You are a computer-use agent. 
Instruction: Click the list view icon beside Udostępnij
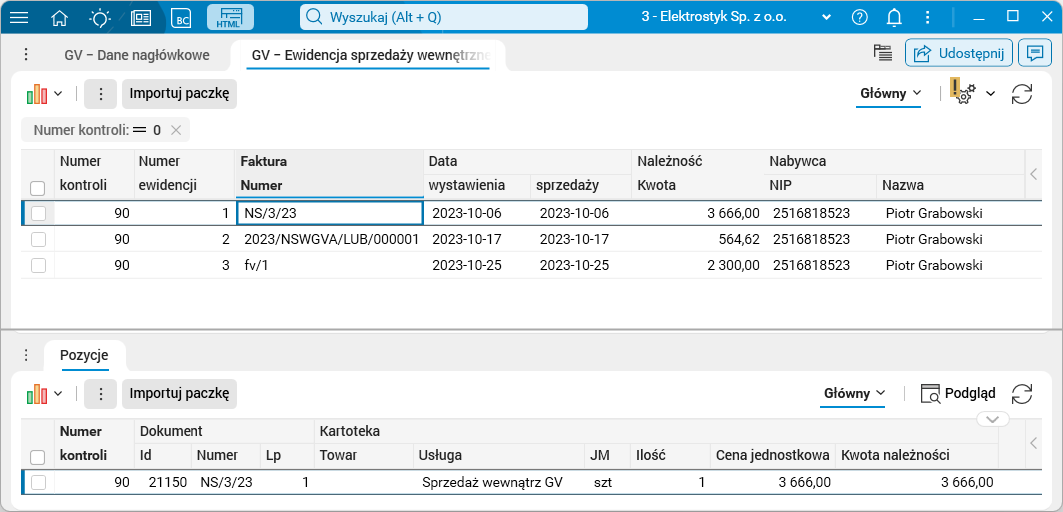[882, 54]
